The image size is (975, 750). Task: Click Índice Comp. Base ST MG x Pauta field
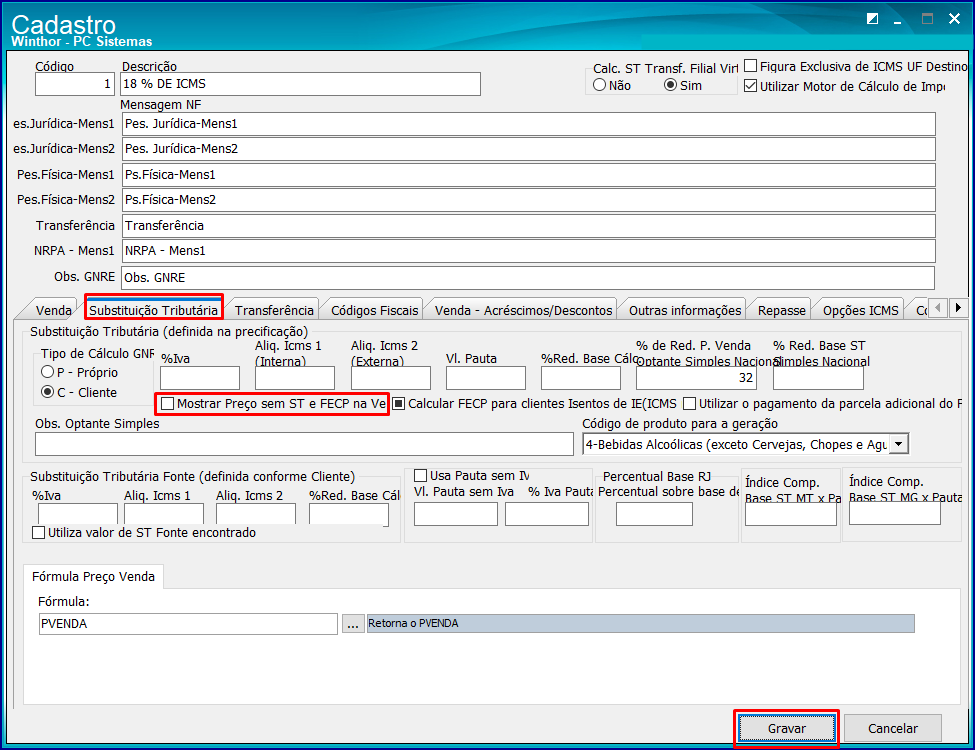tap(895, 513)
